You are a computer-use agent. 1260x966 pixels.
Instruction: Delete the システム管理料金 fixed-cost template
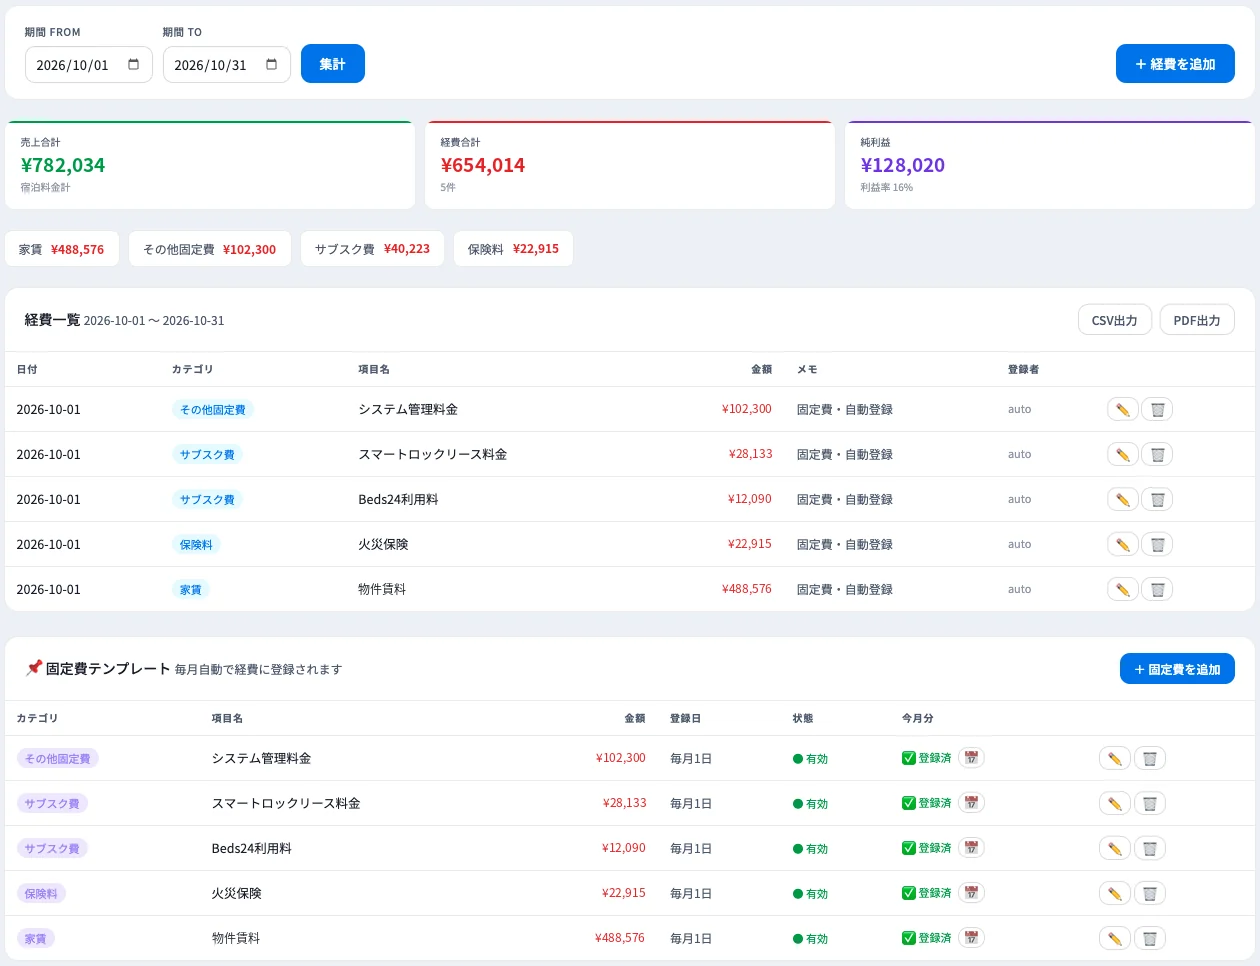tap(1150, 758)
